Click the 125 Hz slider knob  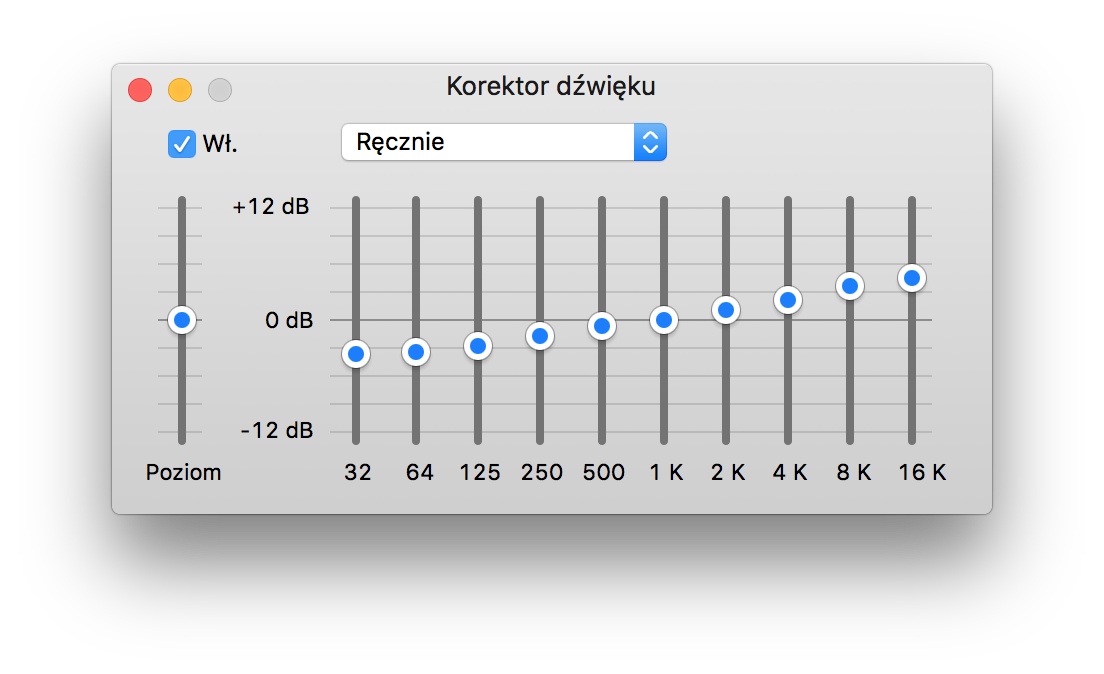coord(478,346)
